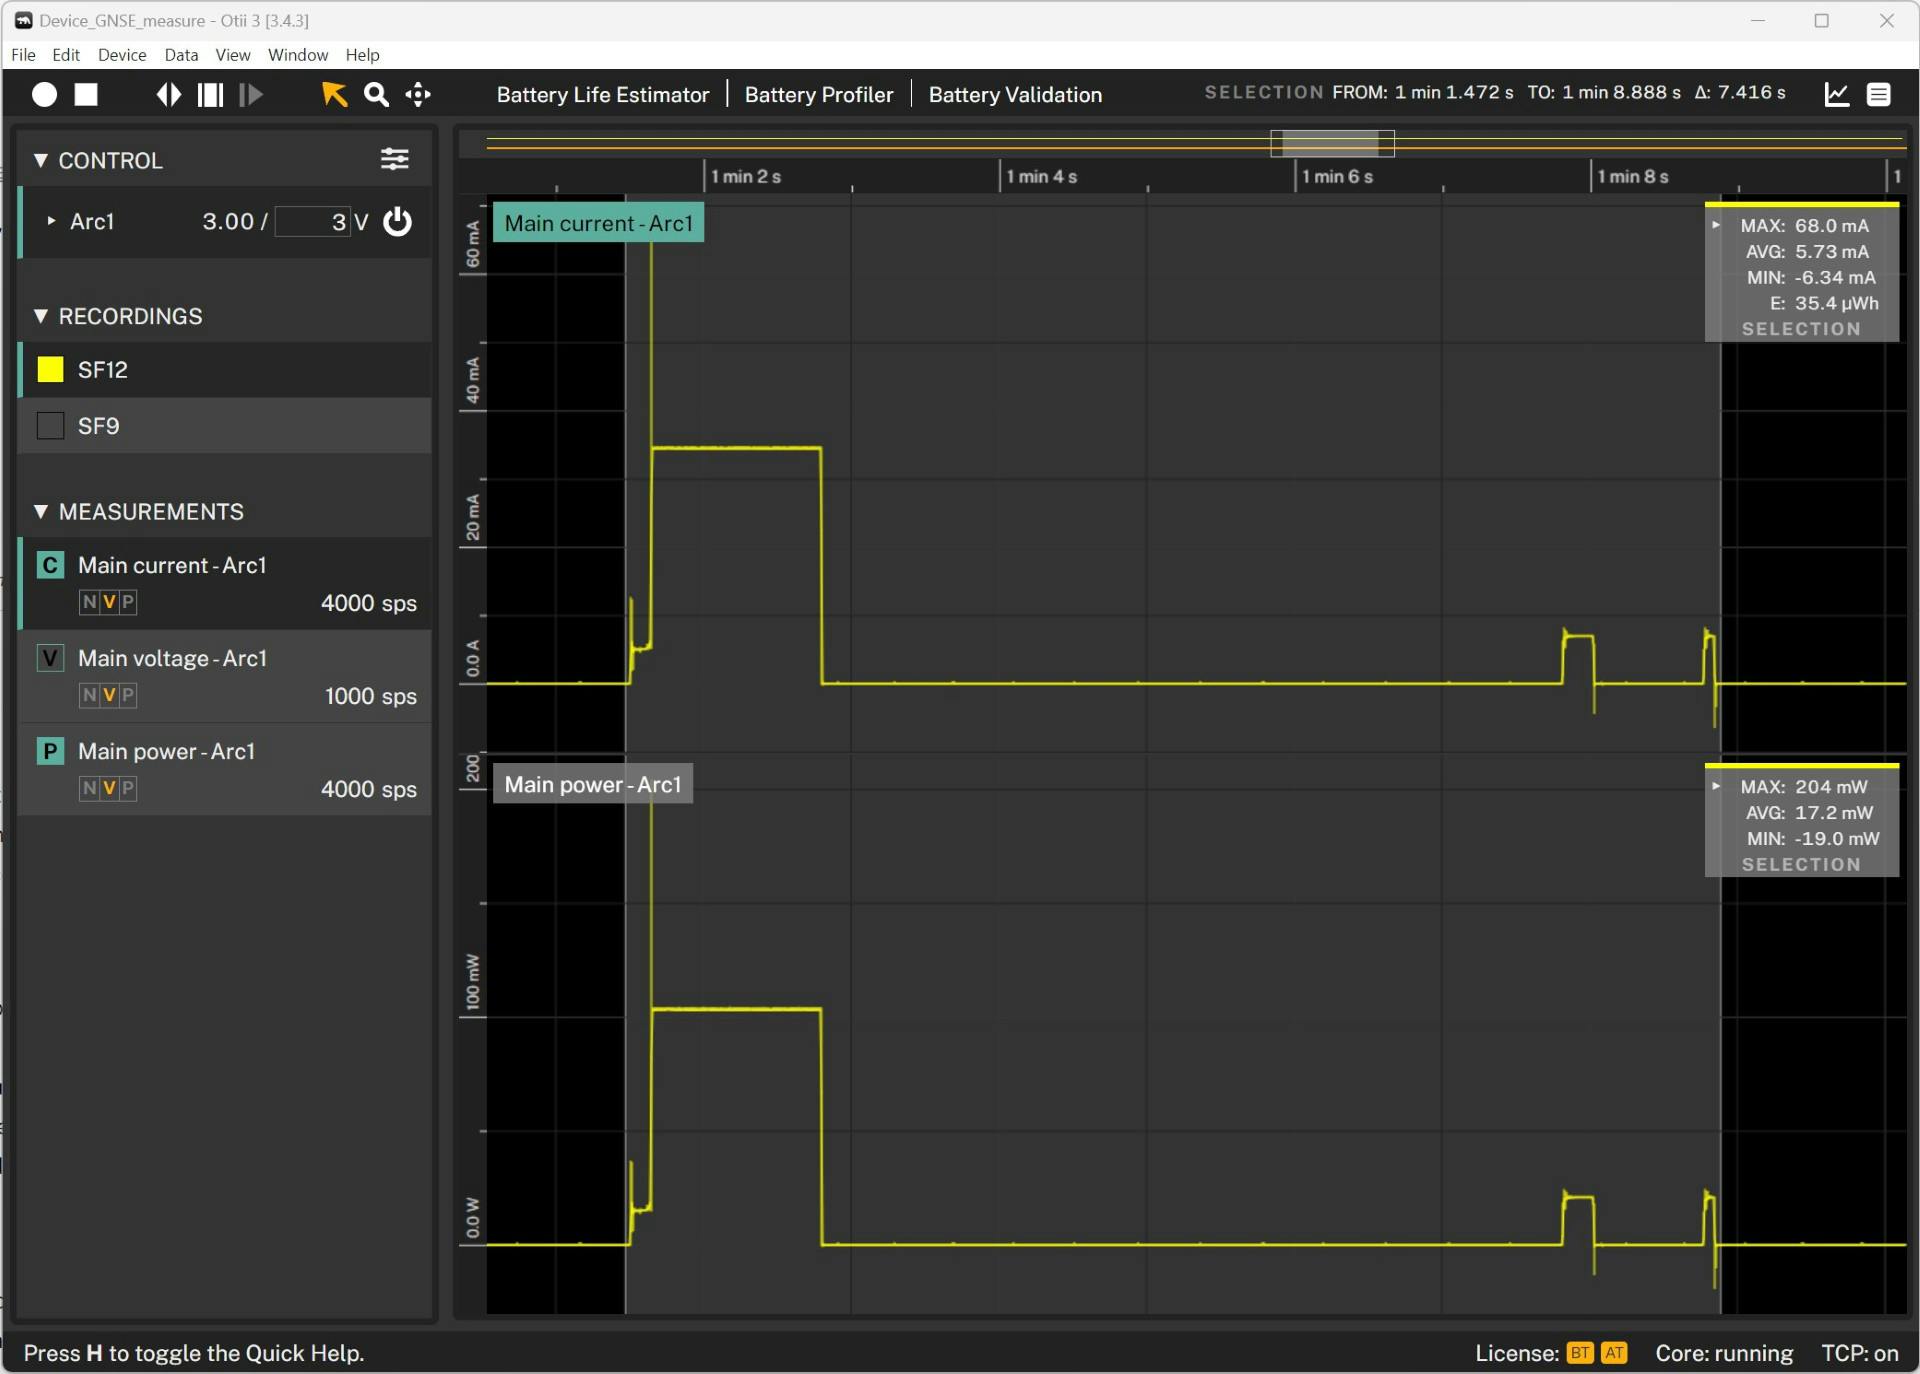
Task: Select the orange arrow cursor tool
Action: tap(334, 94)
